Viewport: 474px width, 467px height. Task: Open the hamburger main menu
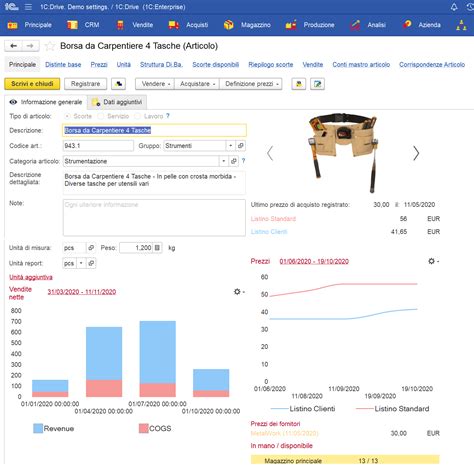[28, 7]
